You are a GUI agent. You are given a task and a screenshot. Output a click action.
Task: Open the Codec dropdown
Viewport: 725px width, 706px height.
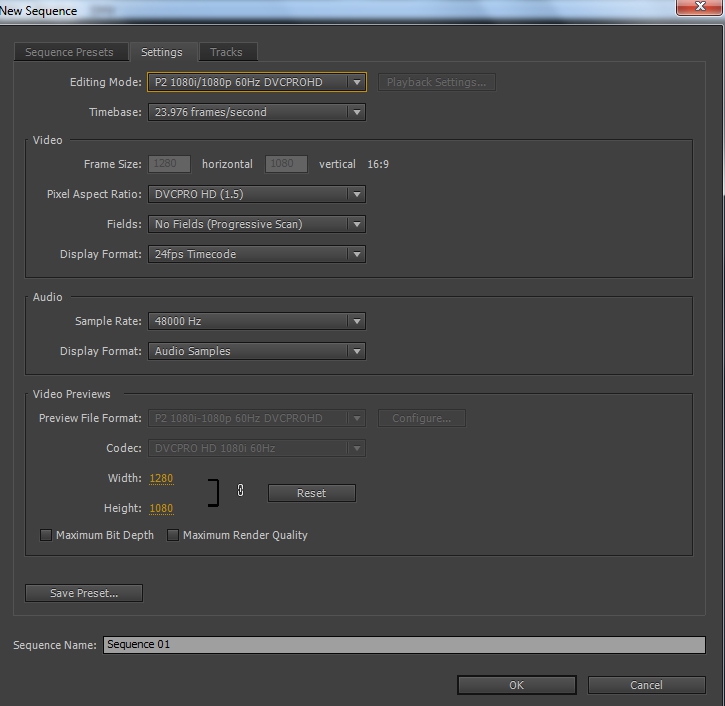click(257, 448)
